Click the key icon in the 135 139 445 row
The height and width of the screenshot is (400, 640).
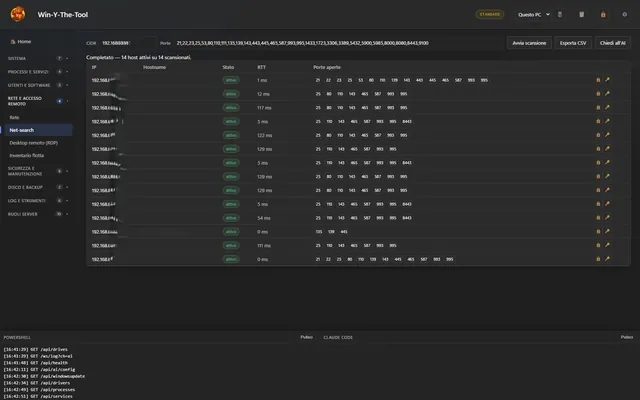[607, 231]
